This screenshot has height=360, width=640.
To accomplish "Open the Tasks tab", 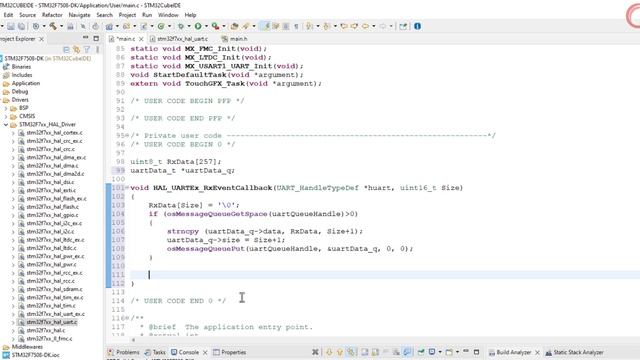I will 156,352.
